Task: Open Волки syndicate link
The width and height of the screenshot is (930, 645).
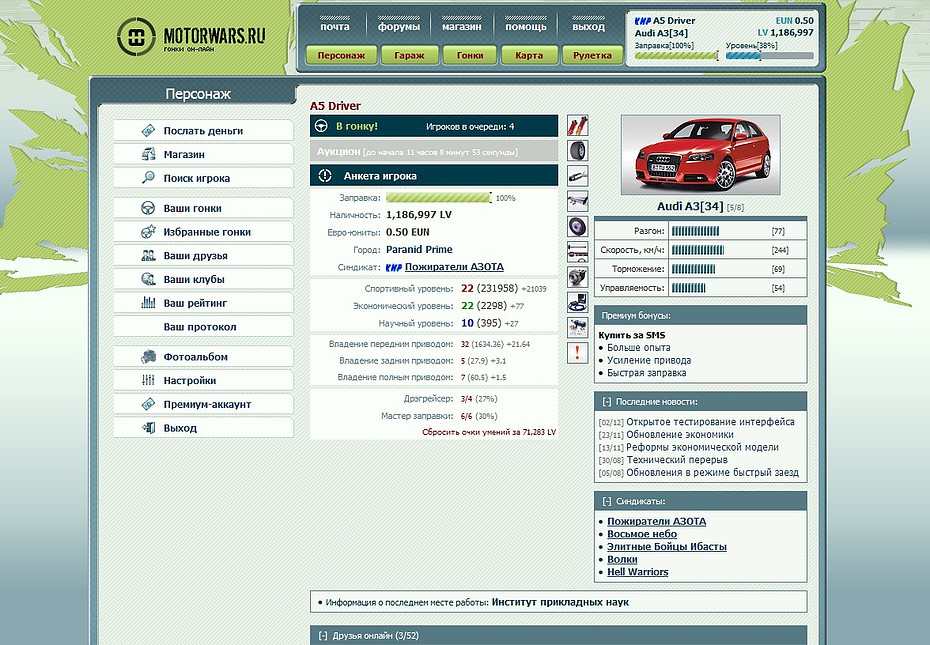Action: pyautogui.click(x=622, y=559)
